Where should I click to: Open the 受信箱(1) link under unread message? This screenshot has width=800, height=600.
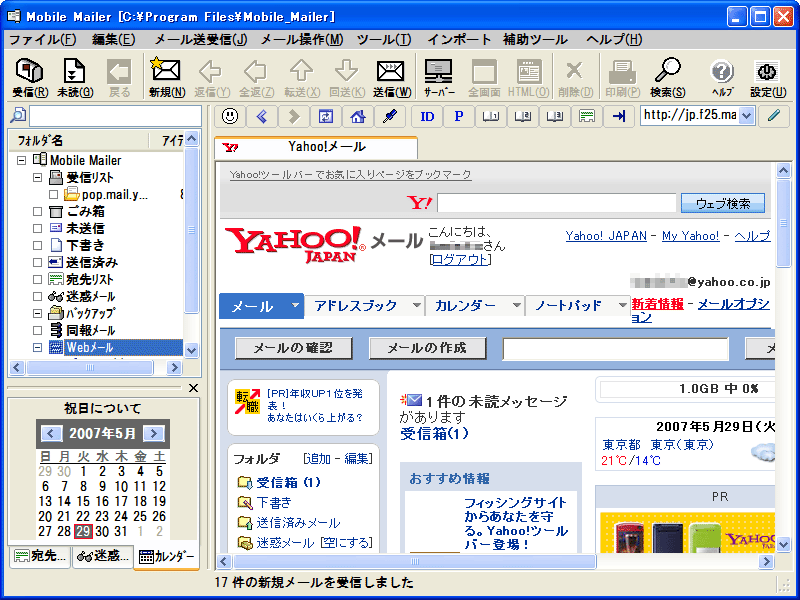tap(434, 434)
